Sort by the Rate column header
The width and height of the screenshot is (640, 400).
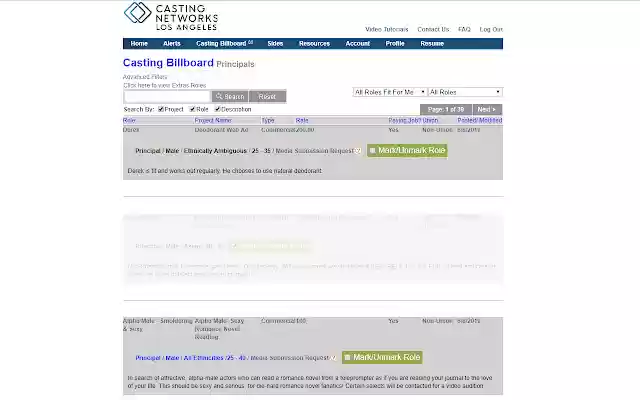coord(302,120)
